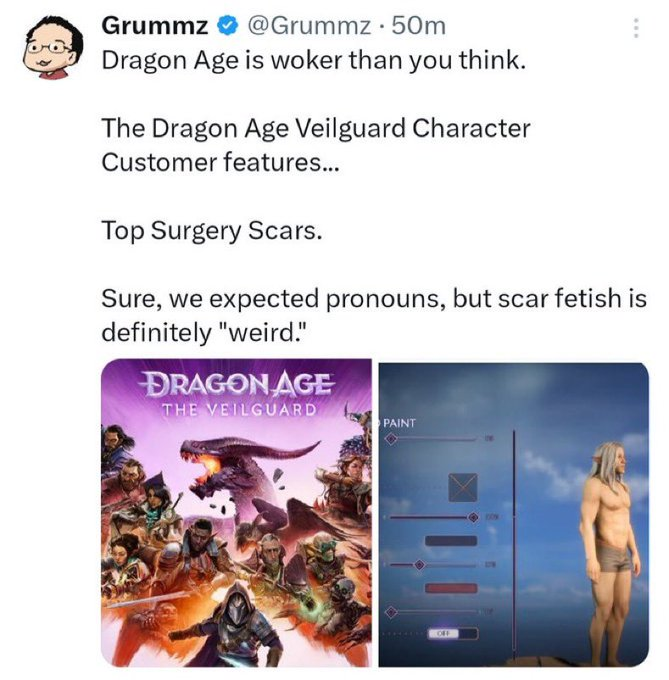Toggle the OFF switch in character creator

pos(453,633)
